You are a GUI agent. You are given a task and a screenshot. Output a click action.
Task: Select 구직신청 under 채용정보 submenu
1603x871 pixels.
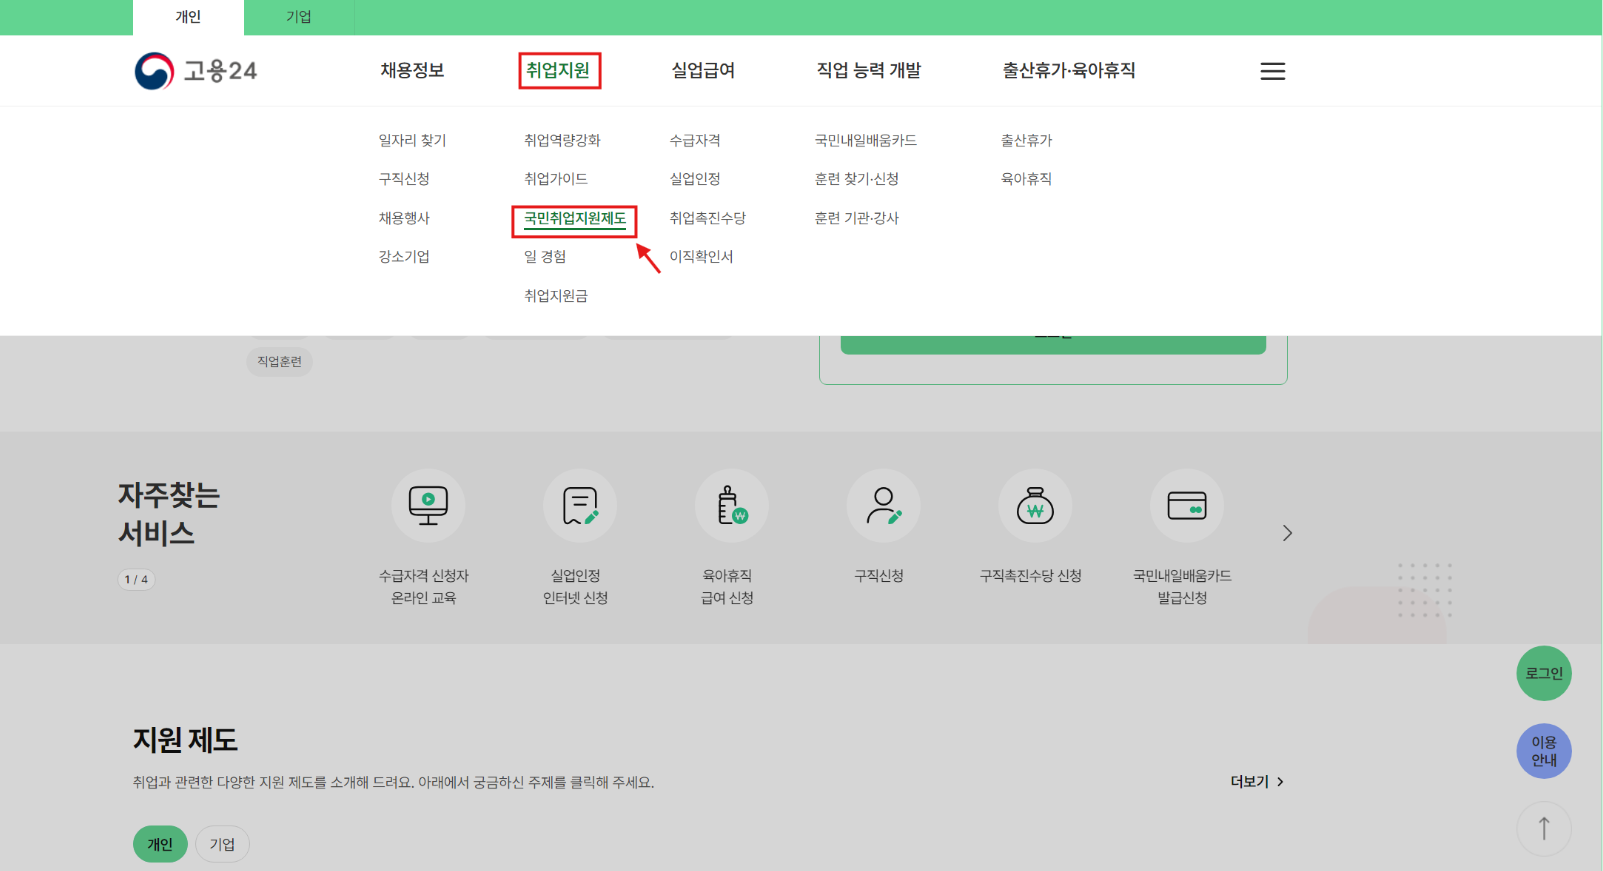coord(404,178)
